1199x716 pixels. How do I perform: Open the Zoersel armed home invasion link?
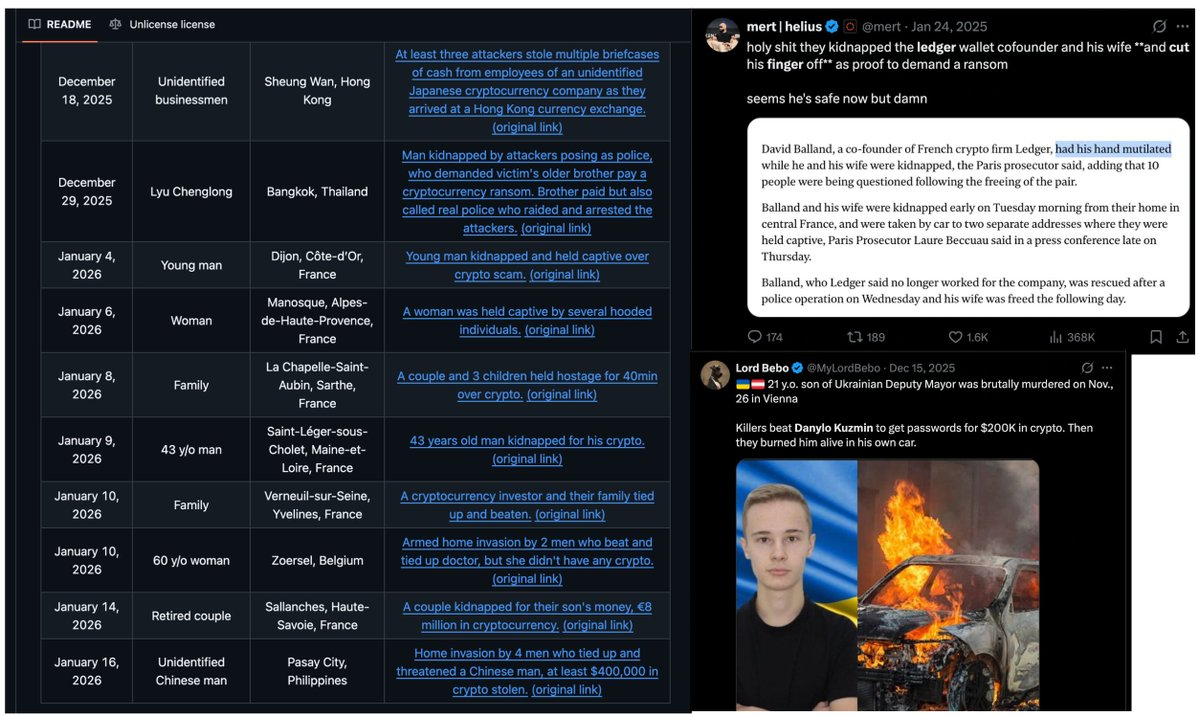(x=527, y=552)
